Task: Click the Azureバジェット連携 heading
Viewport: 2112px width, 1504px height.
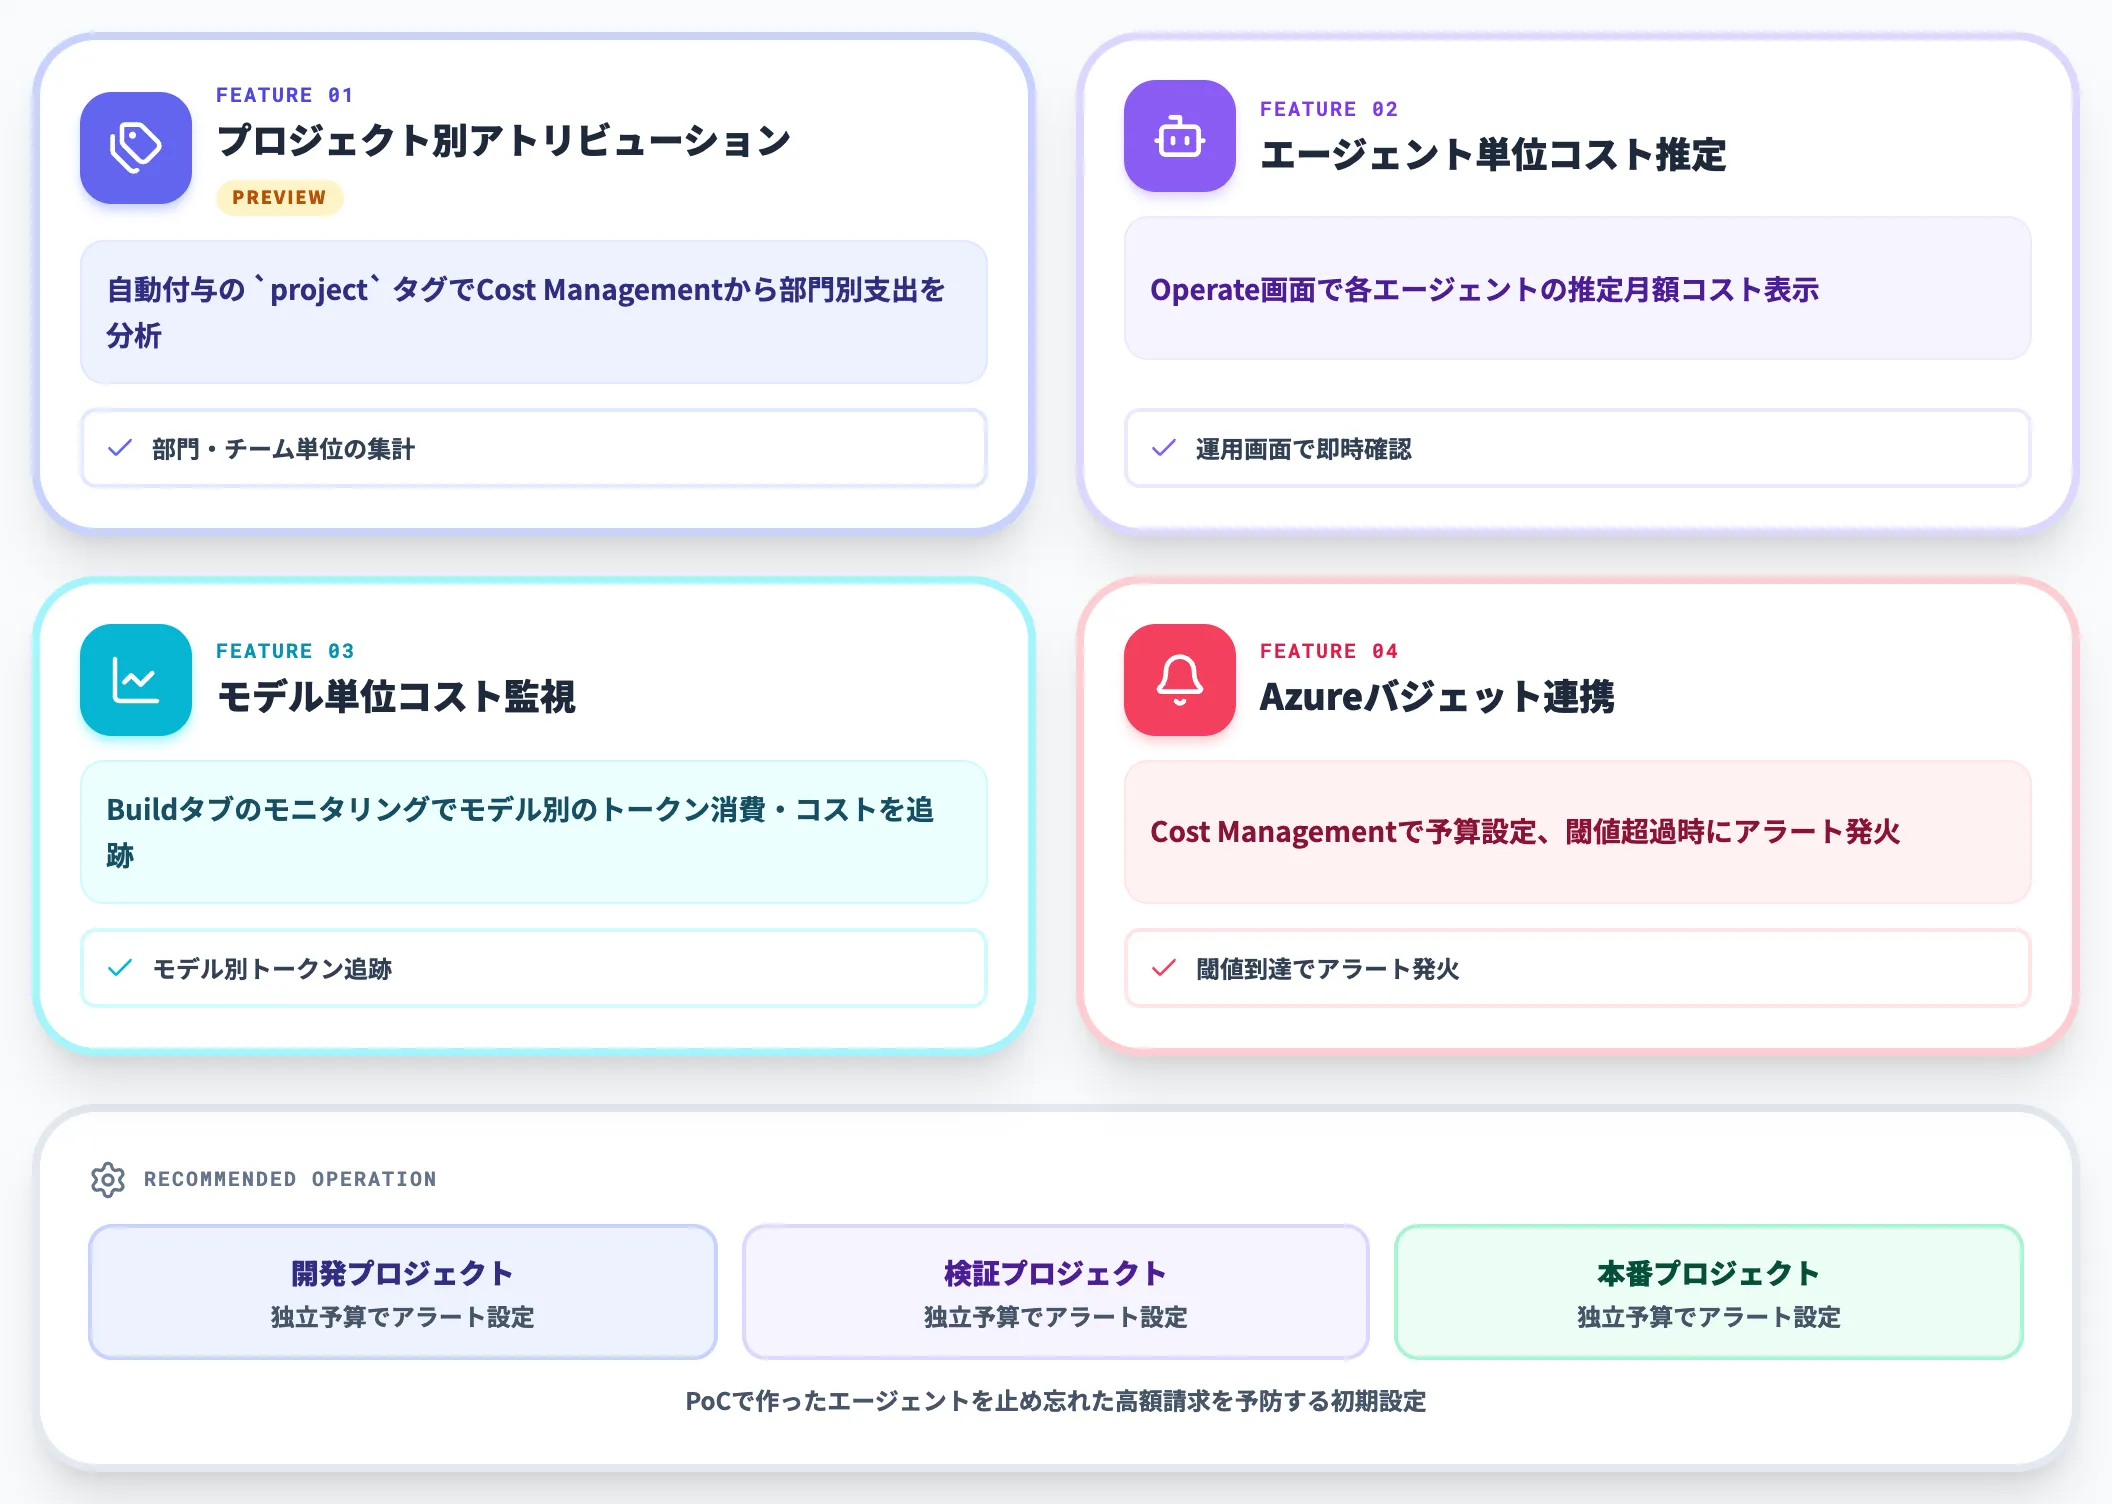Action: tap(1437, 696)
